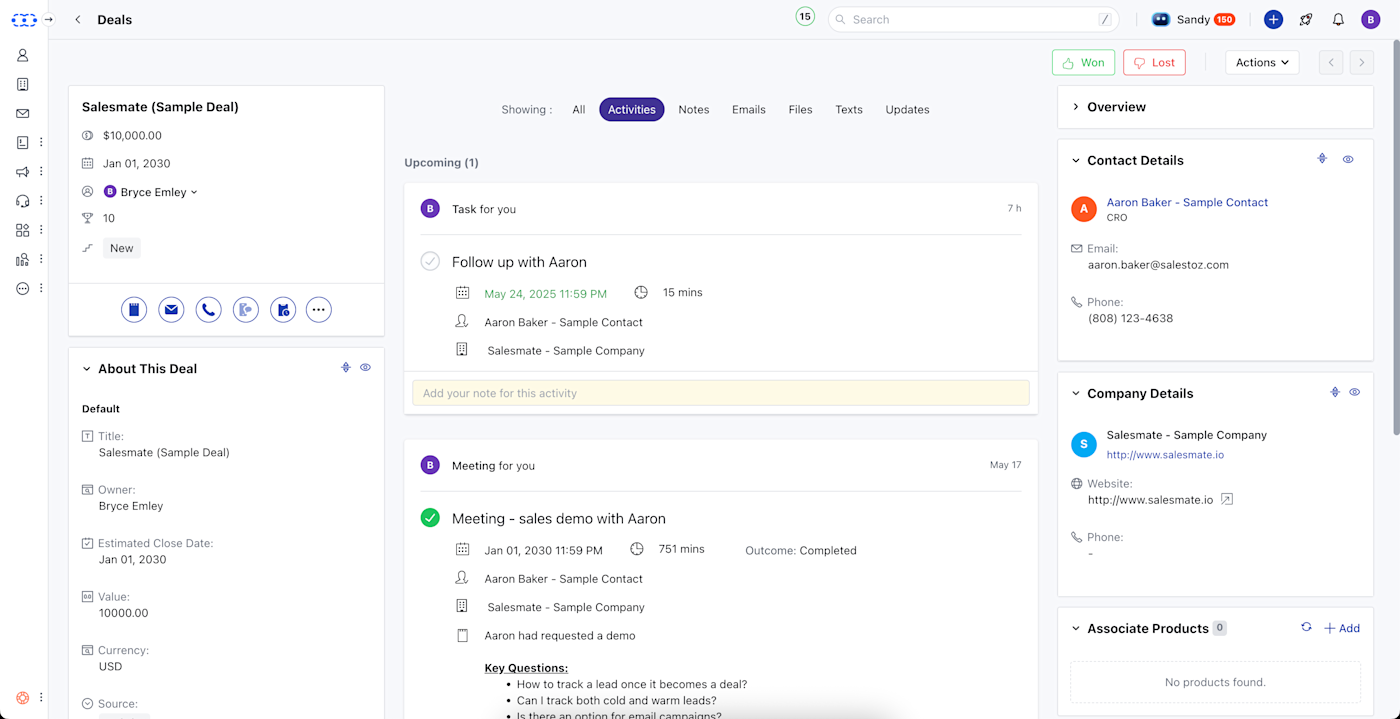
Task: Open the Bryce Emley owner dropdown
Action: (x=151, y=192)
